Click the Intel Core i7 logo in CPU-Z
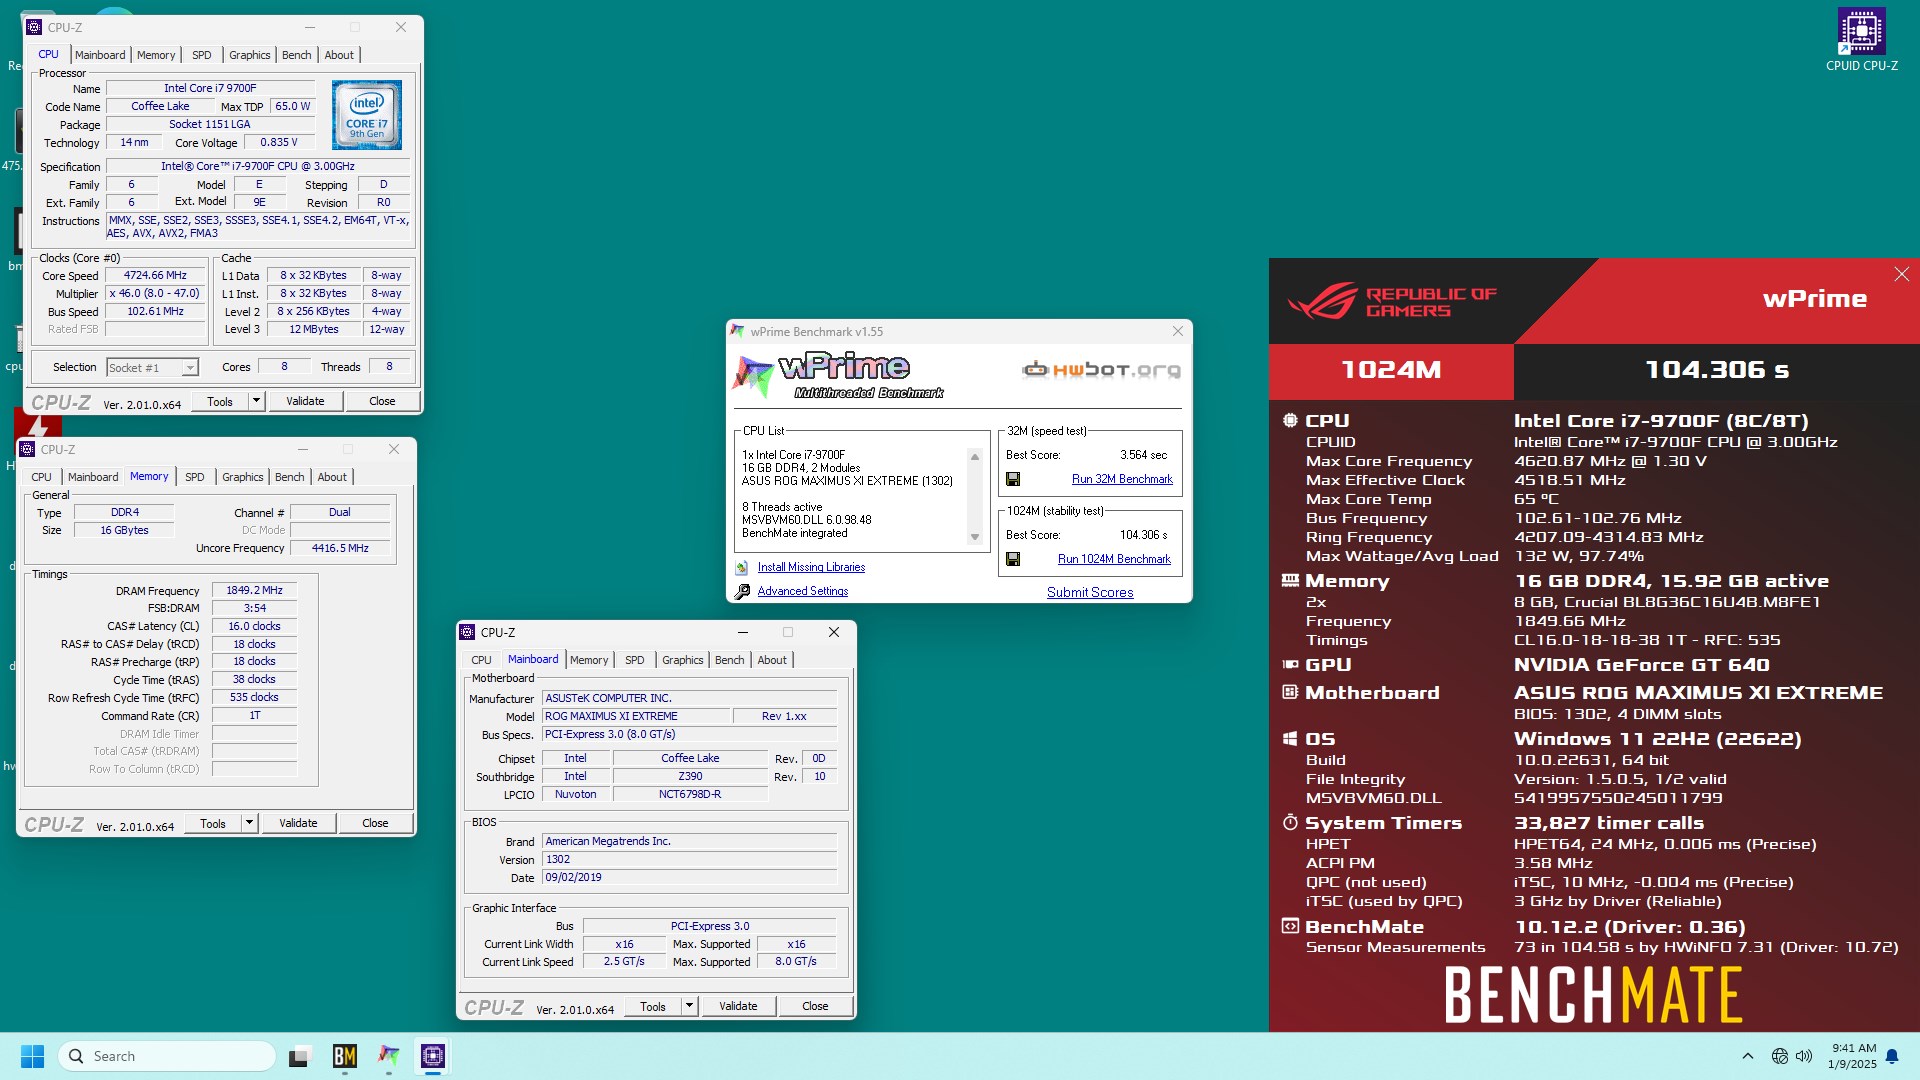 (367, 115)
